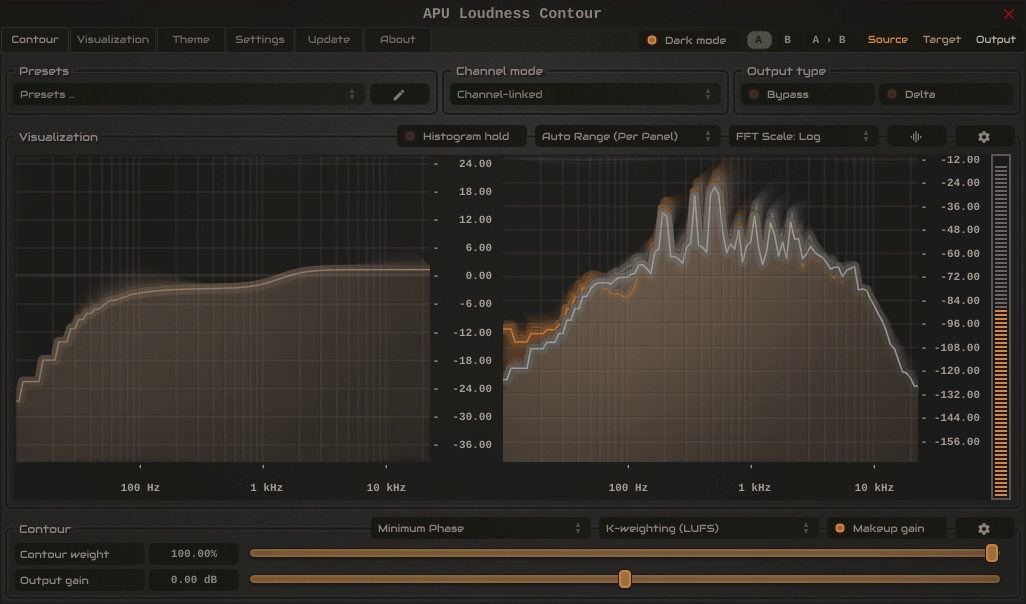Viewport: 1026px width, 604px height.
Task: Open the Update tab
Action: 328,40
